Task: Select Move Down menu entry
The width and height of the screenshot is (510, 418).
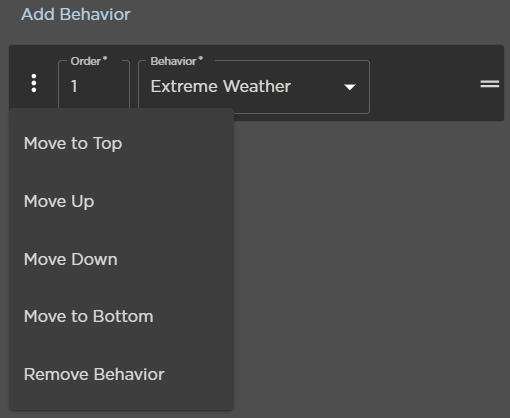Action: point(121,259)
